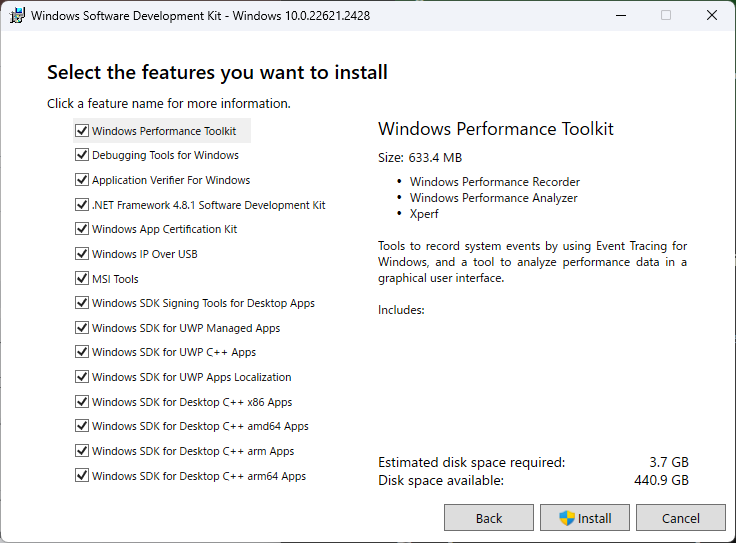736x543 pixels.
Task: Click the Install button
Action: tap(584, 518)
